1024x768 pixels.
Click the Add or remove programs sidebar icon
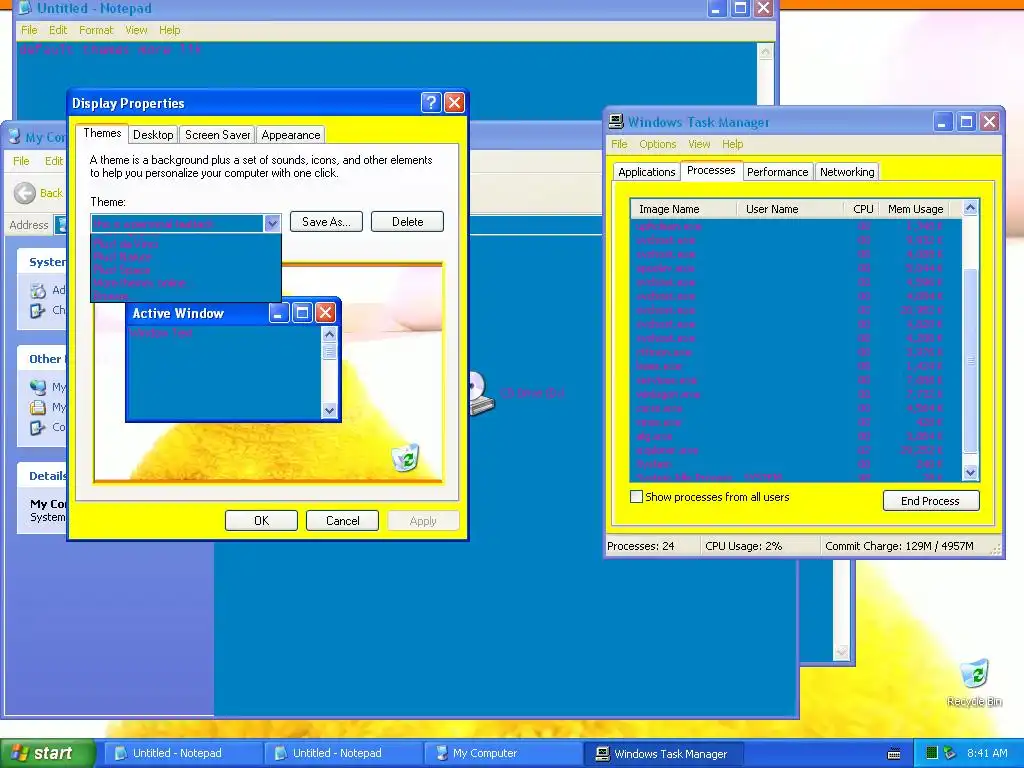(x=39, y=290)
